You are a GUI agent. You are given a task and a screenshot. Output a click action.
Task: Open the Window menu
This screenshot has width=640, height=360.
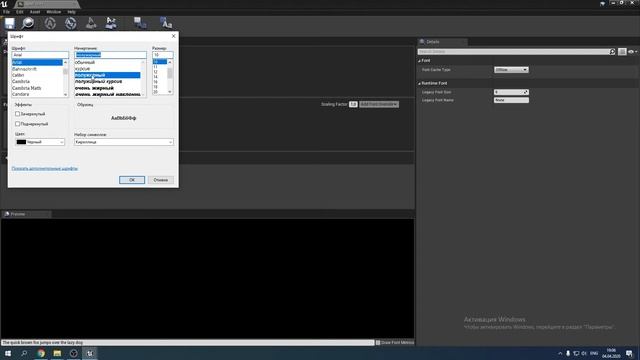click(53, 12)
